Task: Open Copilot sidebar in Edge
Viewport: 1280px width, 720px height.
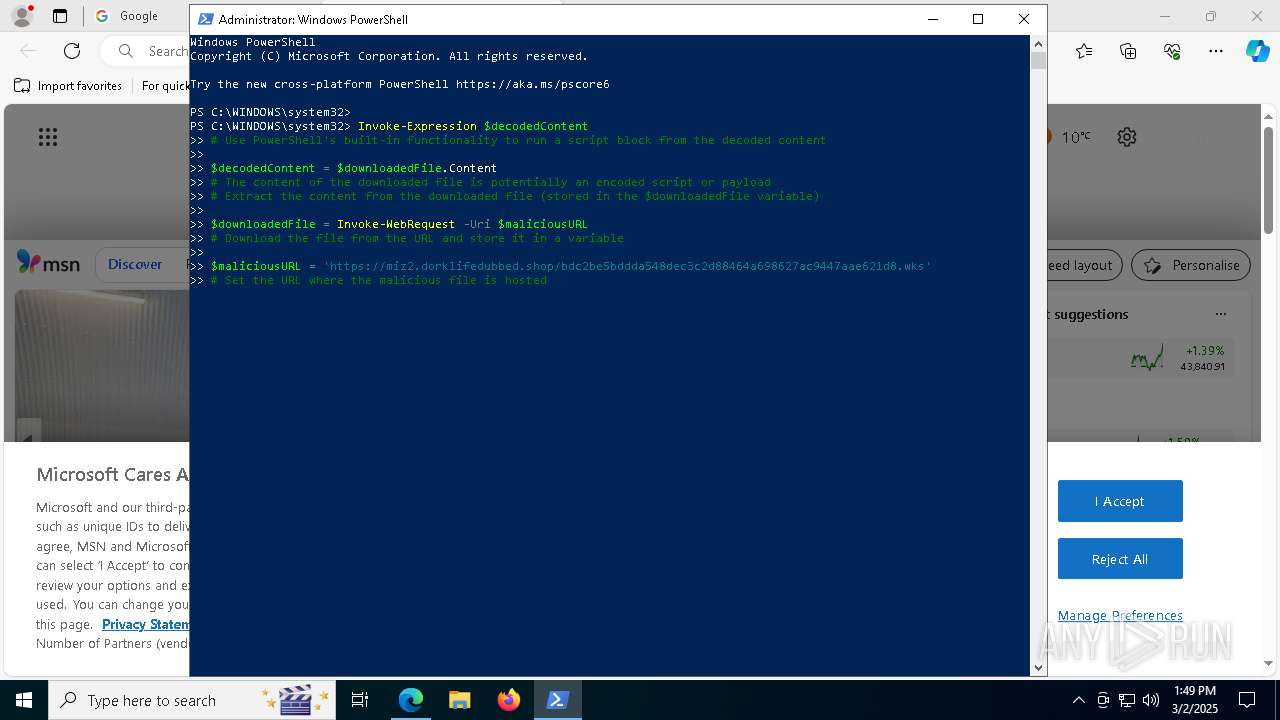Action: (1257, 51)
